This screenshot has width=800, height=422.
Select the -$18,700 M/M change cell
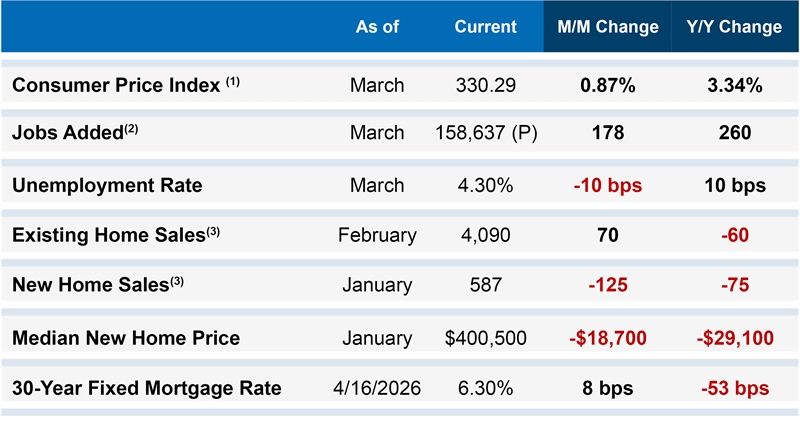coord(607,338)
